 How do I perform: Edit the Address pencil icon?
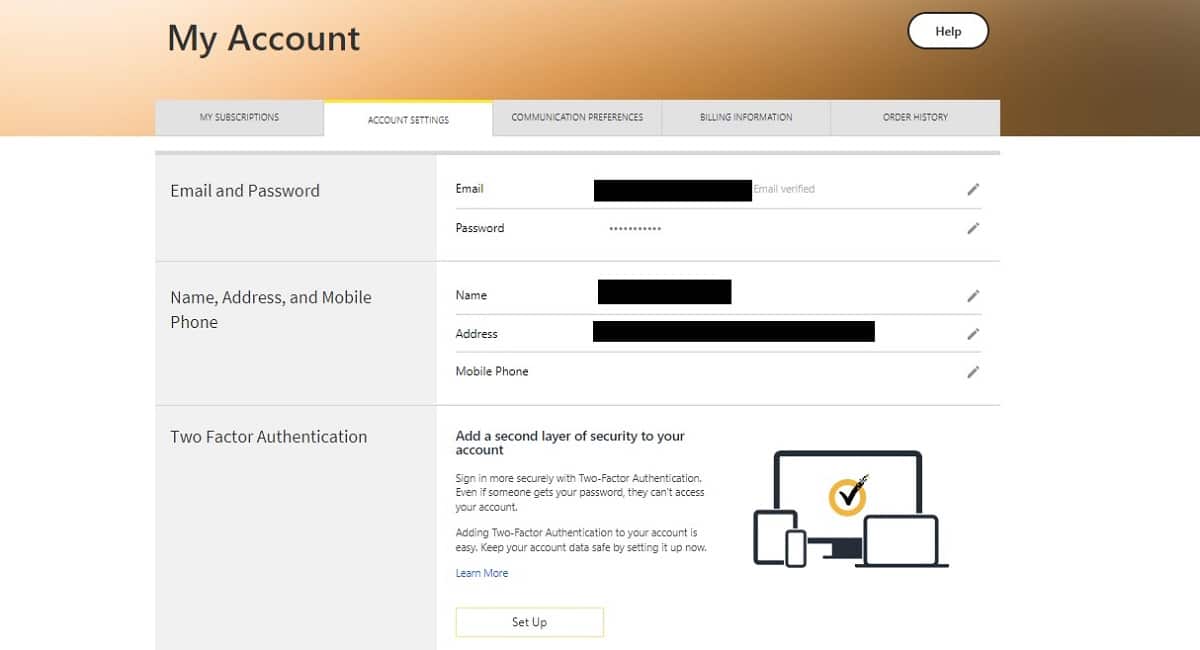click(x=973, y=334)
